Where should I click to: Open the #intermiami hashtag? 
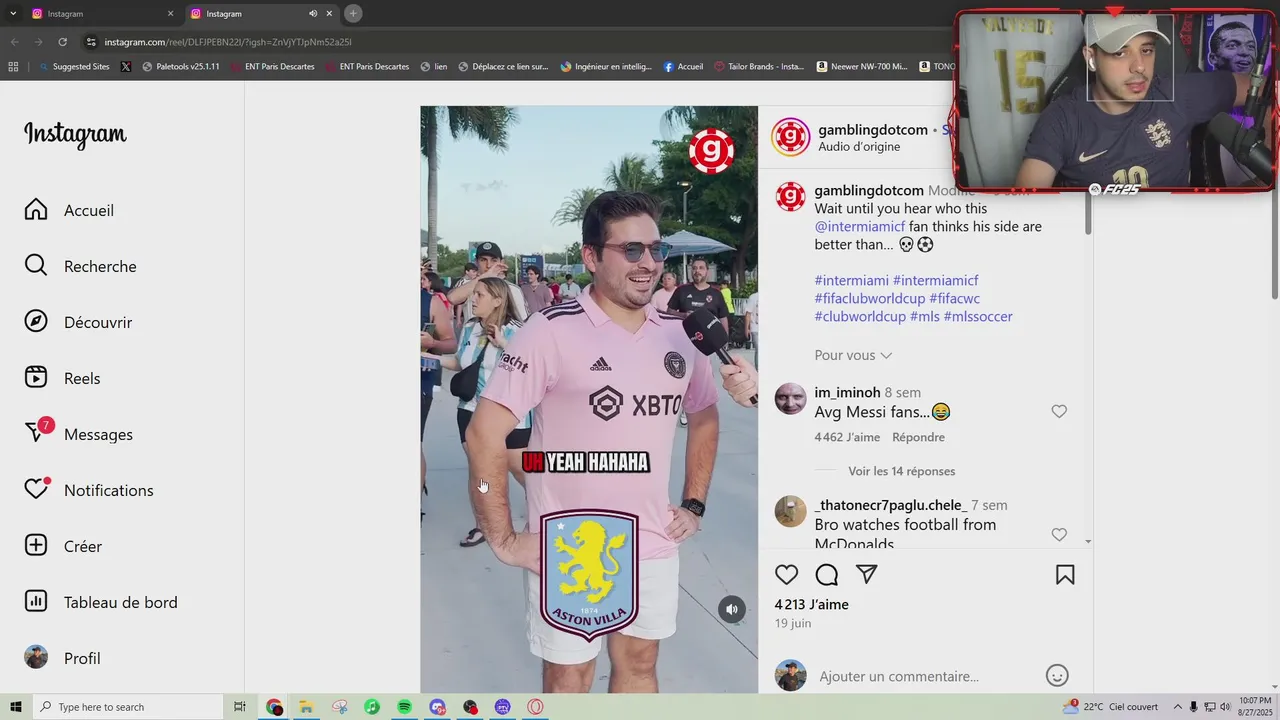[851, 280]
